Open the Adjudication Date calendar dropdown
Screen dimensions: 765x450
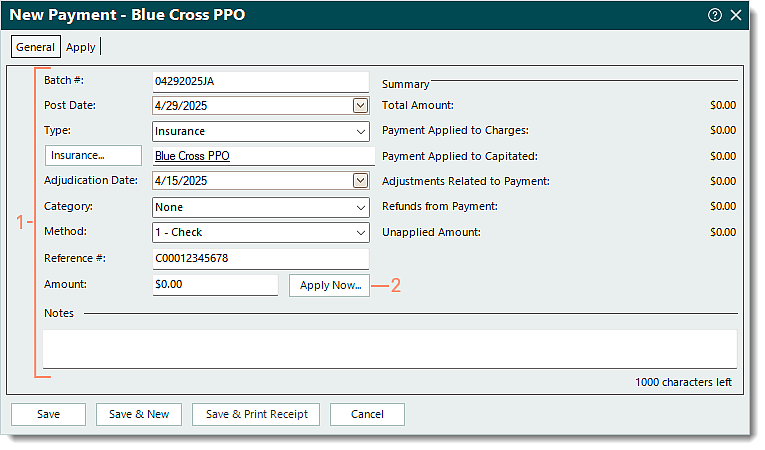tap(360, 181)
